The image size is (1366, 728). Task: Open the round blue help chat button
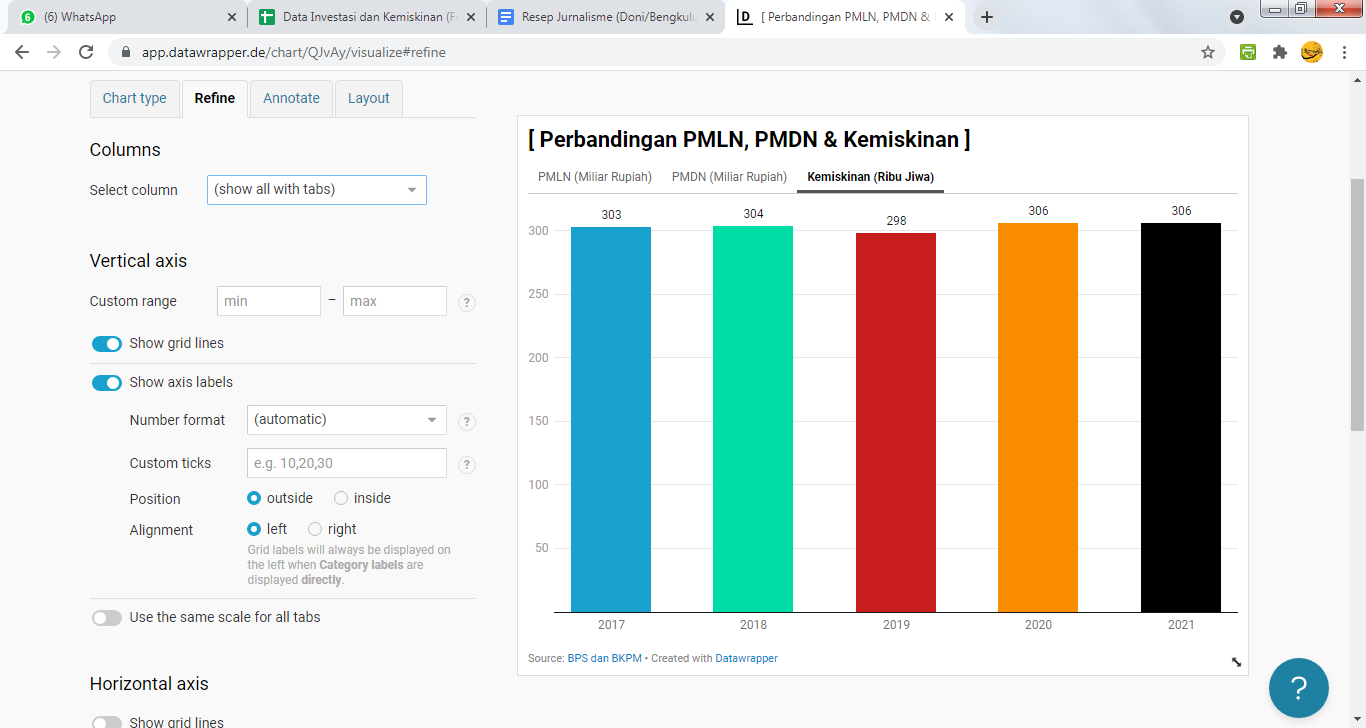tap(1298, 688)
